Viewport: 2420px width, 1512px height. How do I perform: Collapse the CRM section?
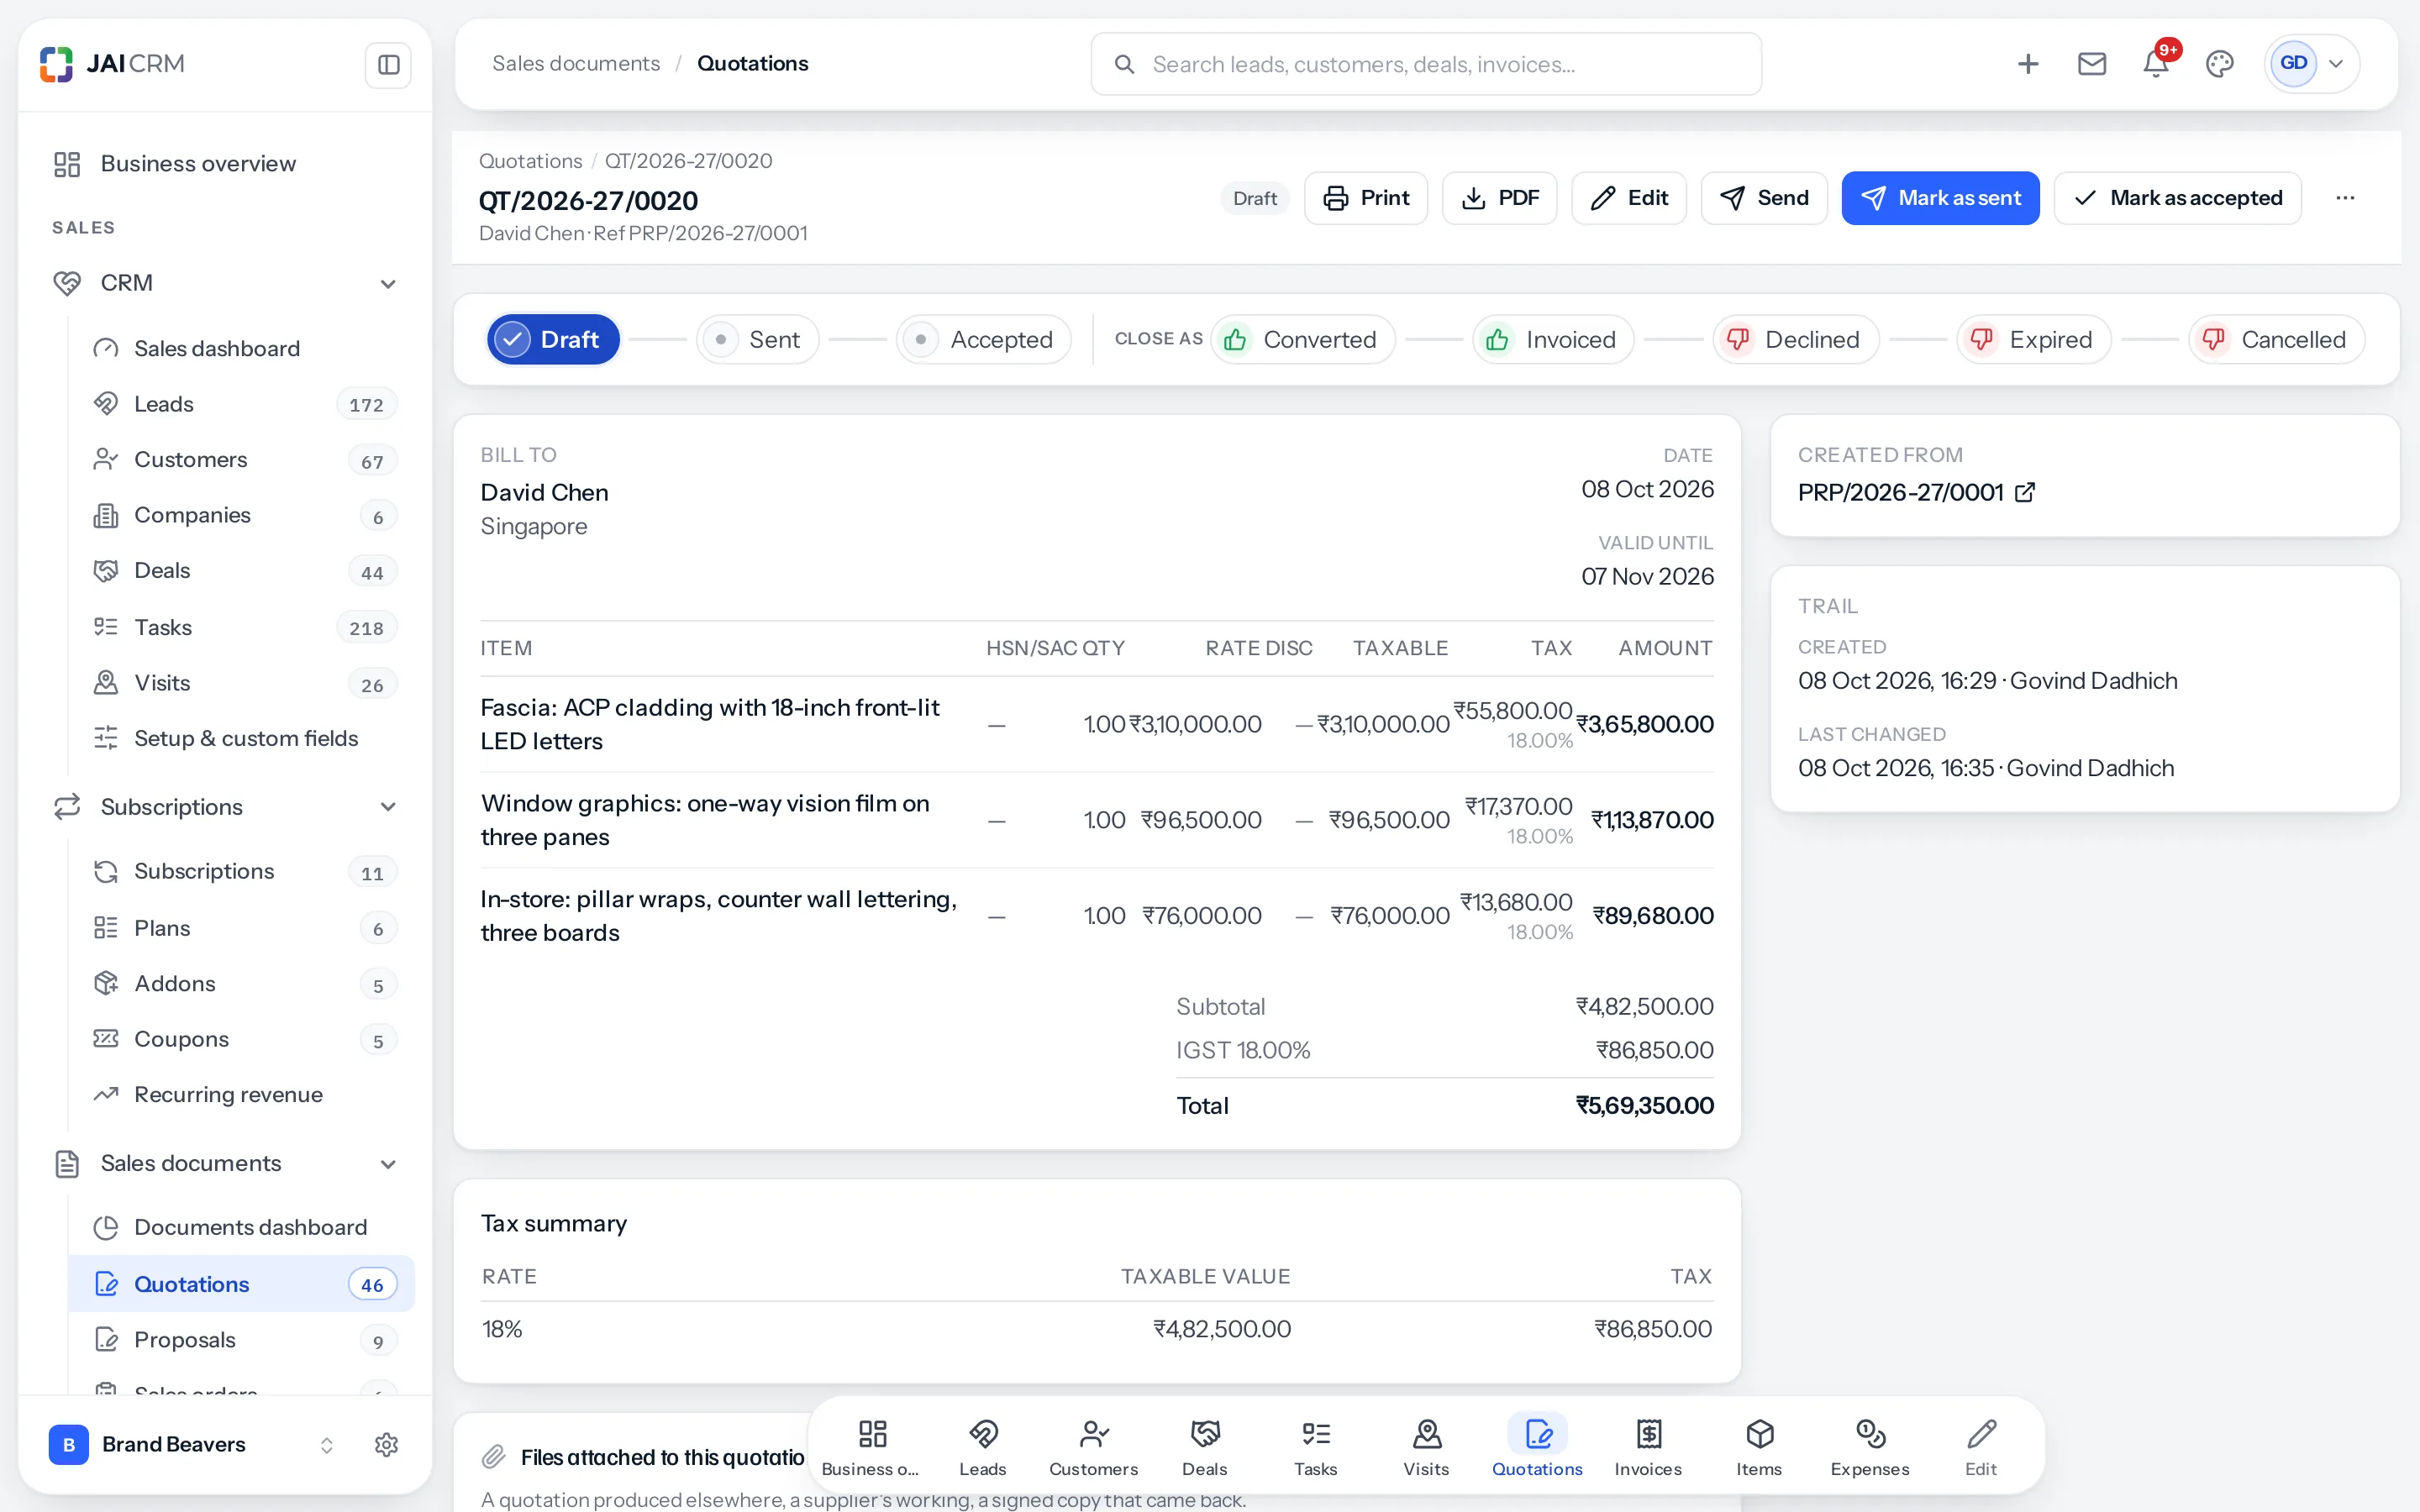388,284
